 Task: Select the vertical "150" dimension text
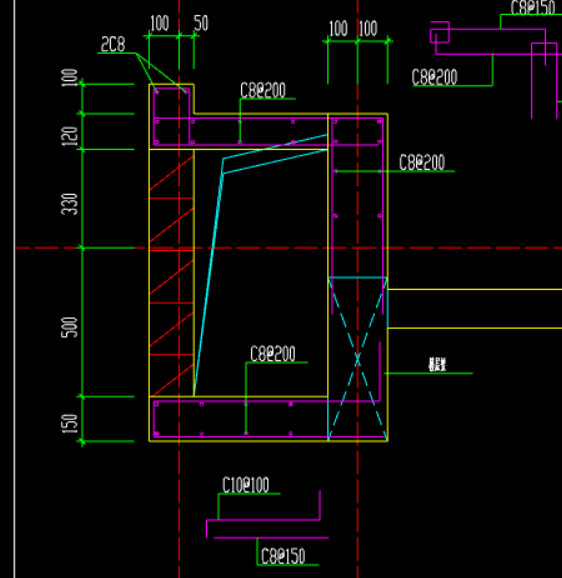tap(70, 424)
